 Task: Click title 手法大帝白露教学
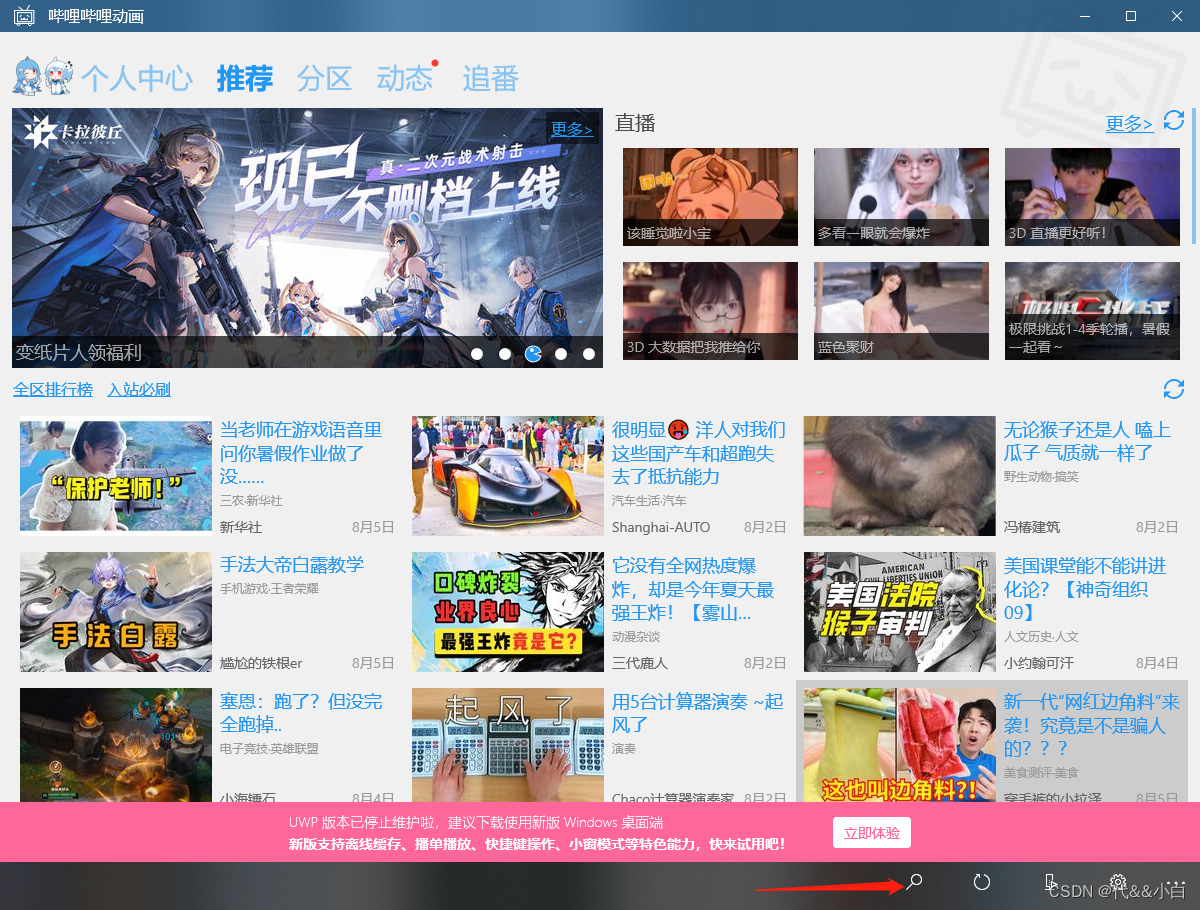292,565
